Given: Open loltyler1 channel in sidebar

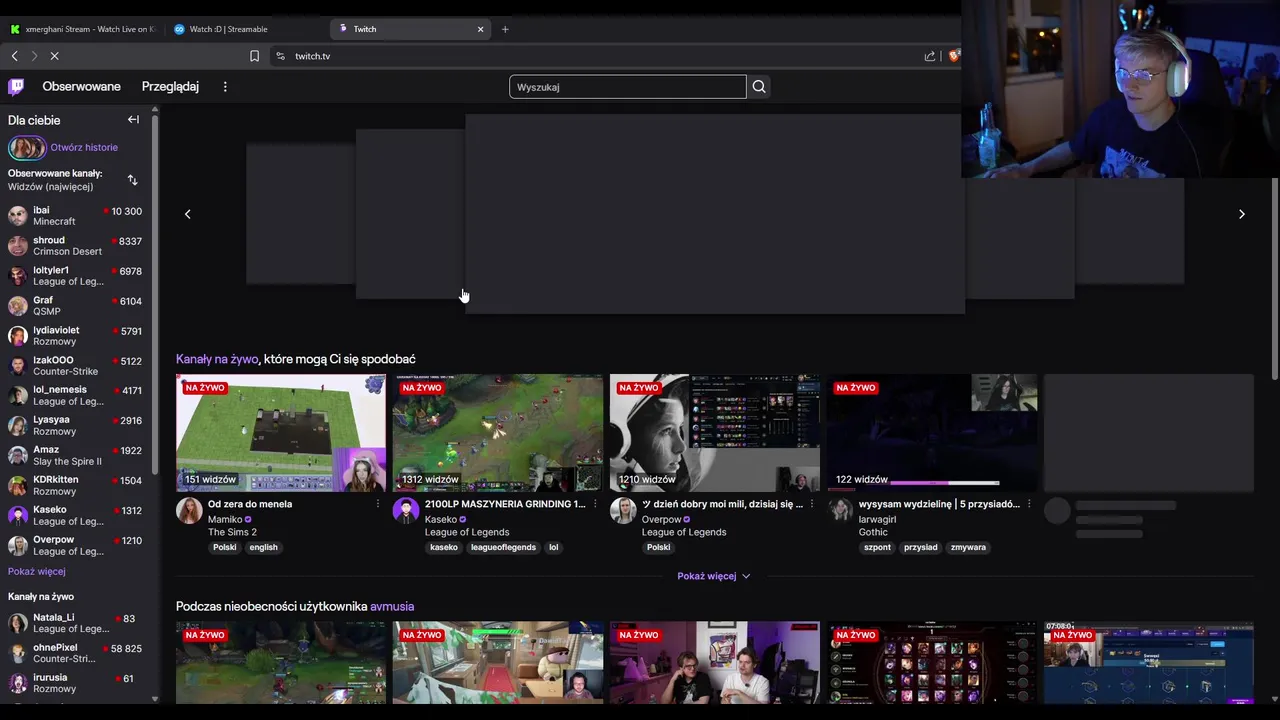Looking at the screenshot, I should click(x=76, y=276).
